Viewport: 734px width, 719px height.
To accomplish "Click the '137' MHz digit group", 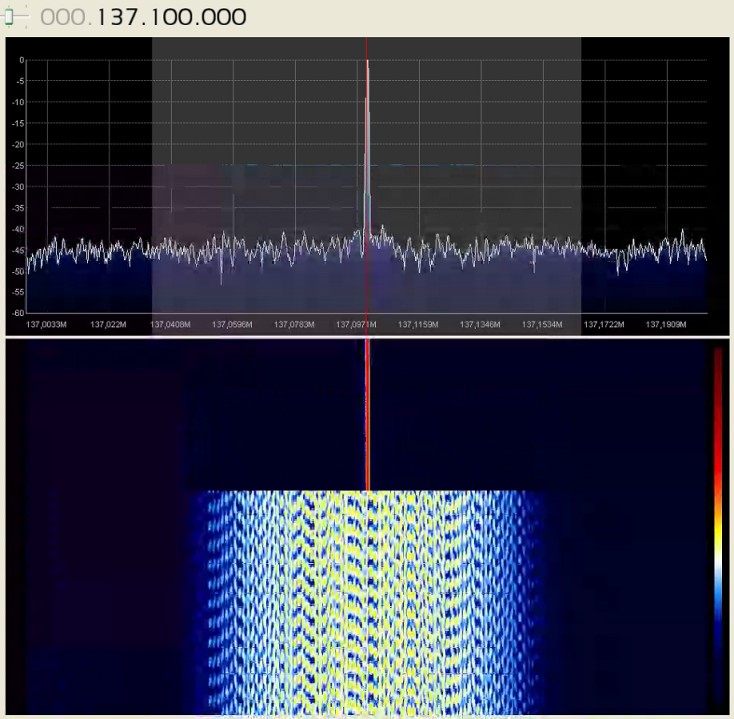I will coord(121,18).
